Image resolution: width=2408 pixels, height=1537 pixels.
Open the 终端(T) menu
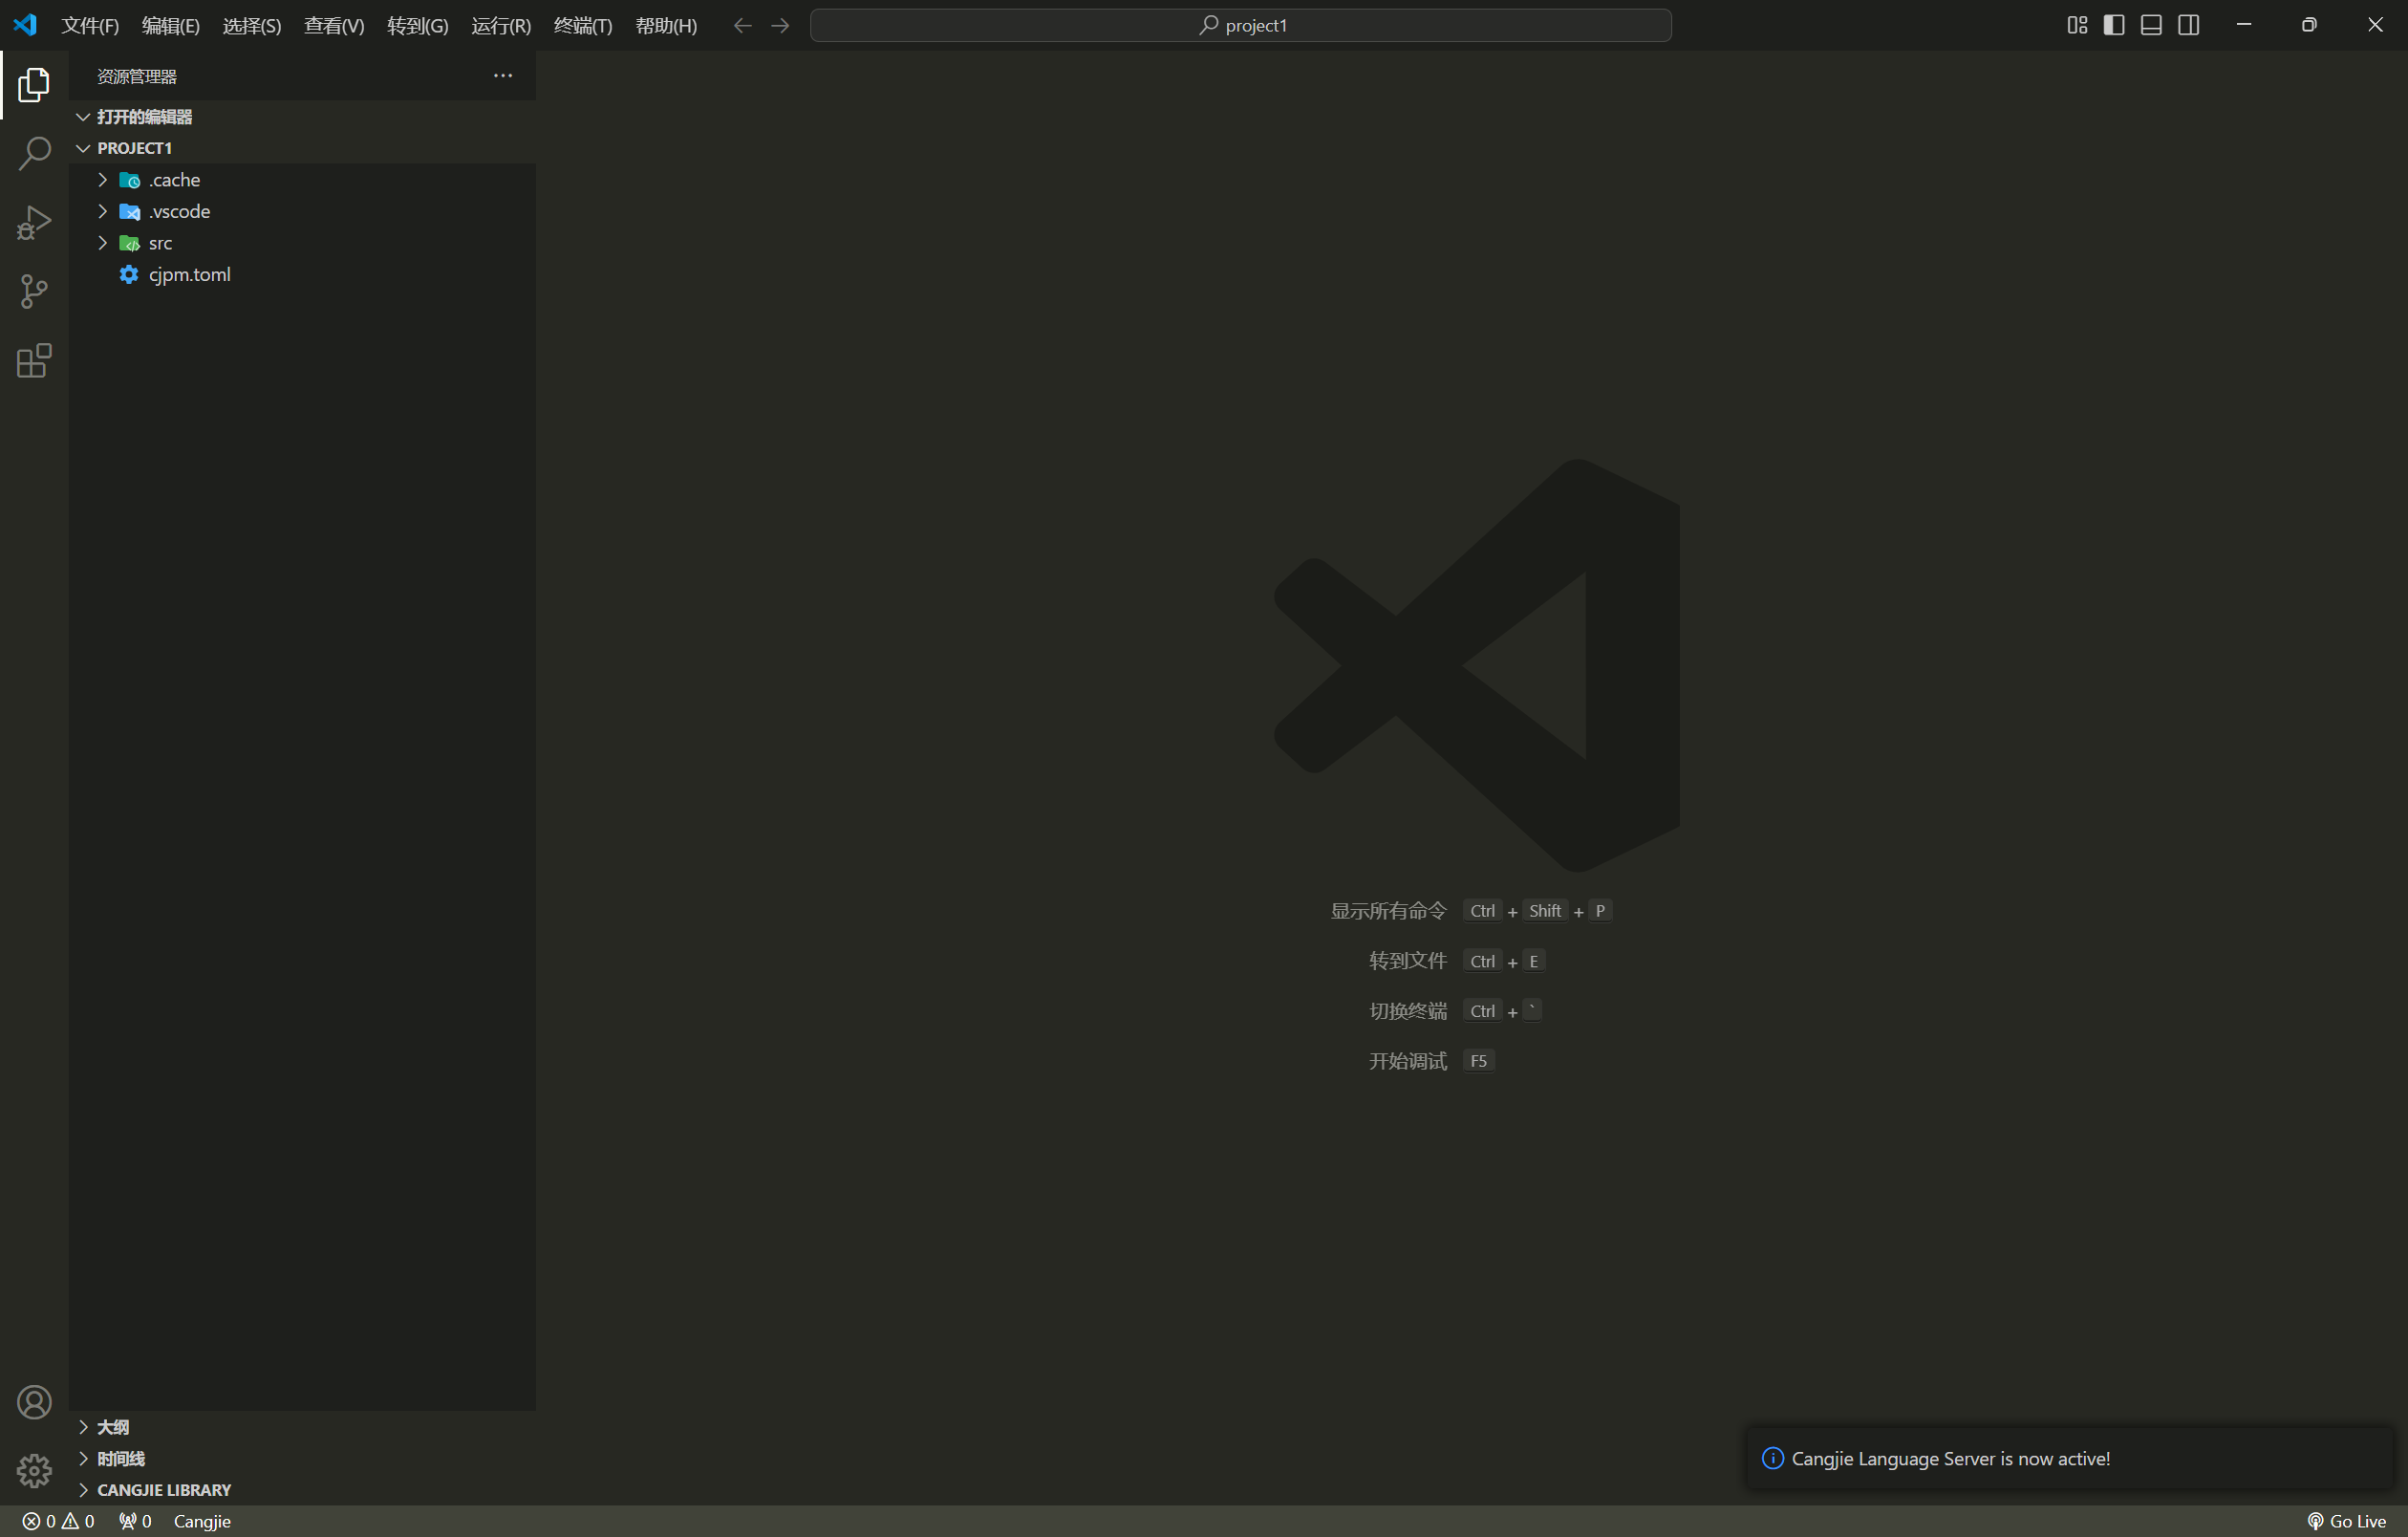582,25
